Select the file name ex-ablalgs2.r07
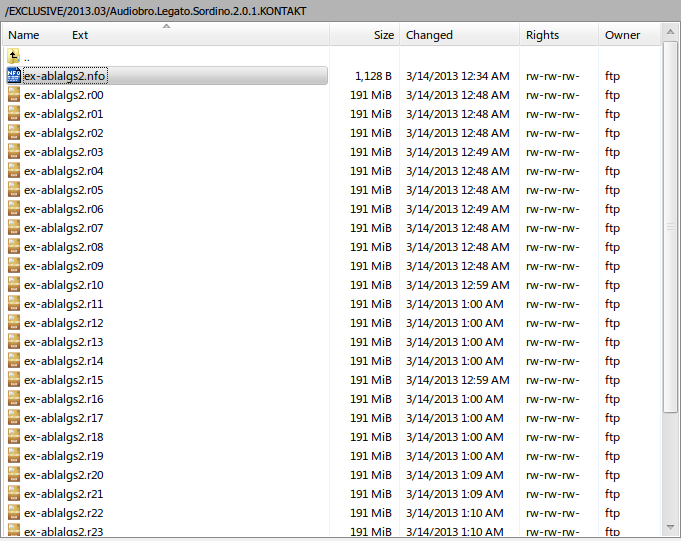 pyautogui.click(x=64, y=228)
